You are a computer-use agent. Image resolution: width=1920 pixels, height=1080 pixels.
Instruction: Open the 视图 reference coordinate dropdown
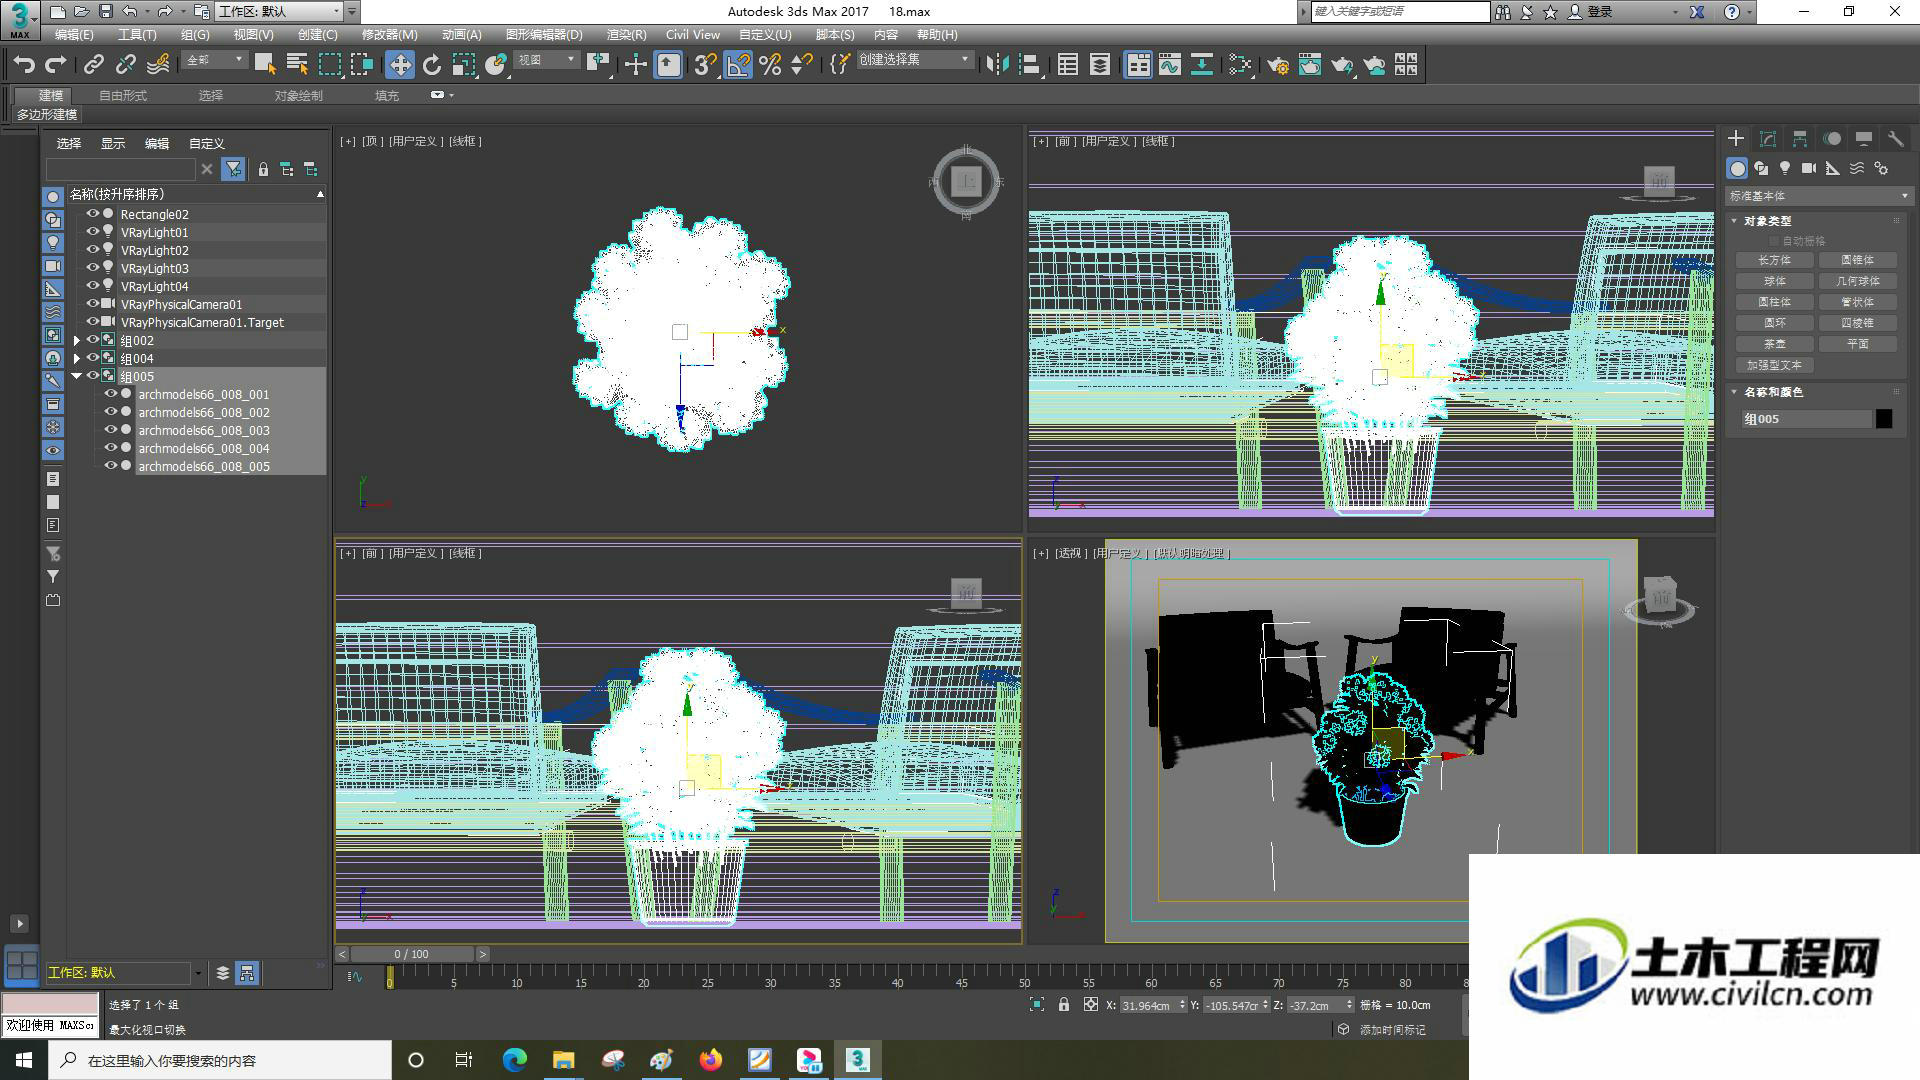pyautogui.click(x=547, y=61)
